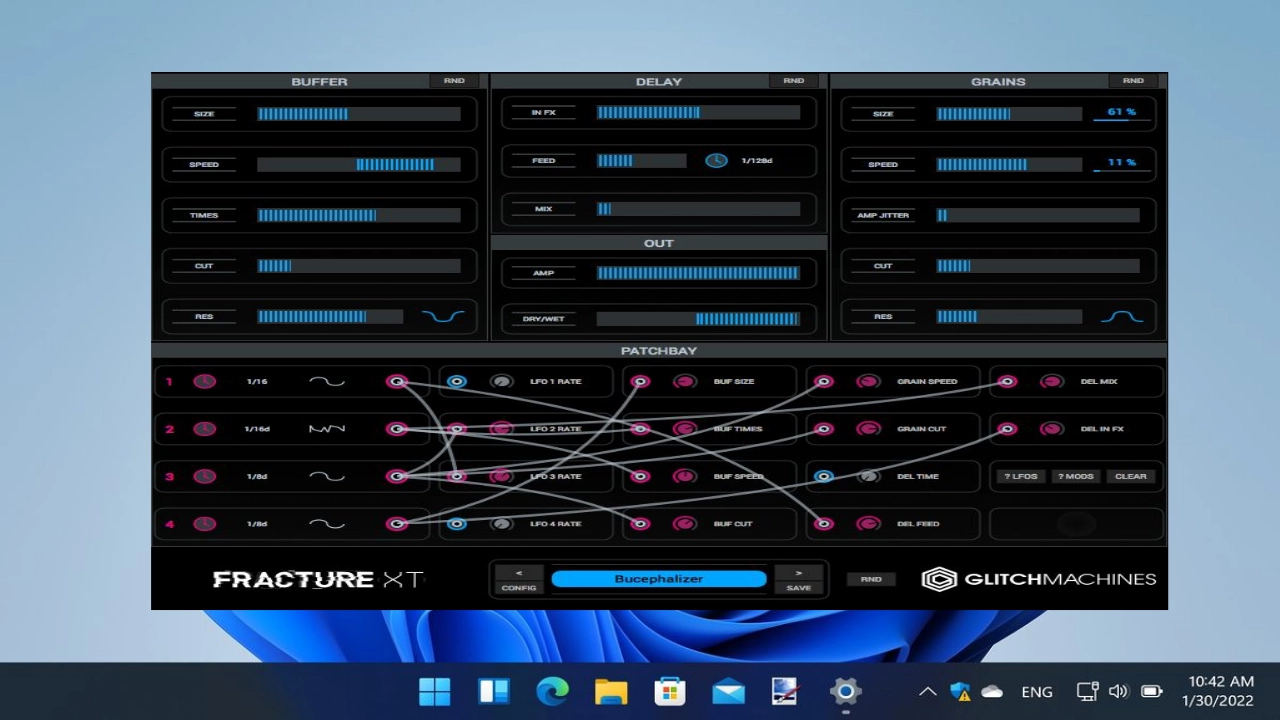Randomize the GRAINS section with RND
Image resolution: width=1280 pixels, height=720 pixels.
pyautogui.click(x=1133, y=81)
